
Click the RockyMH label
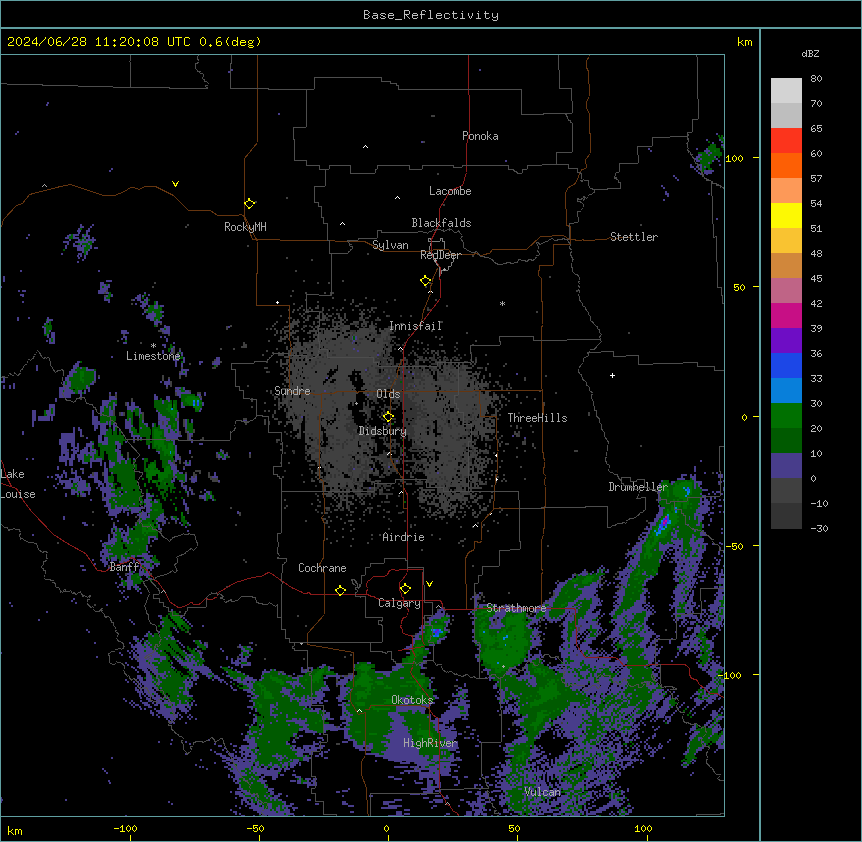[x=245, y=227]
